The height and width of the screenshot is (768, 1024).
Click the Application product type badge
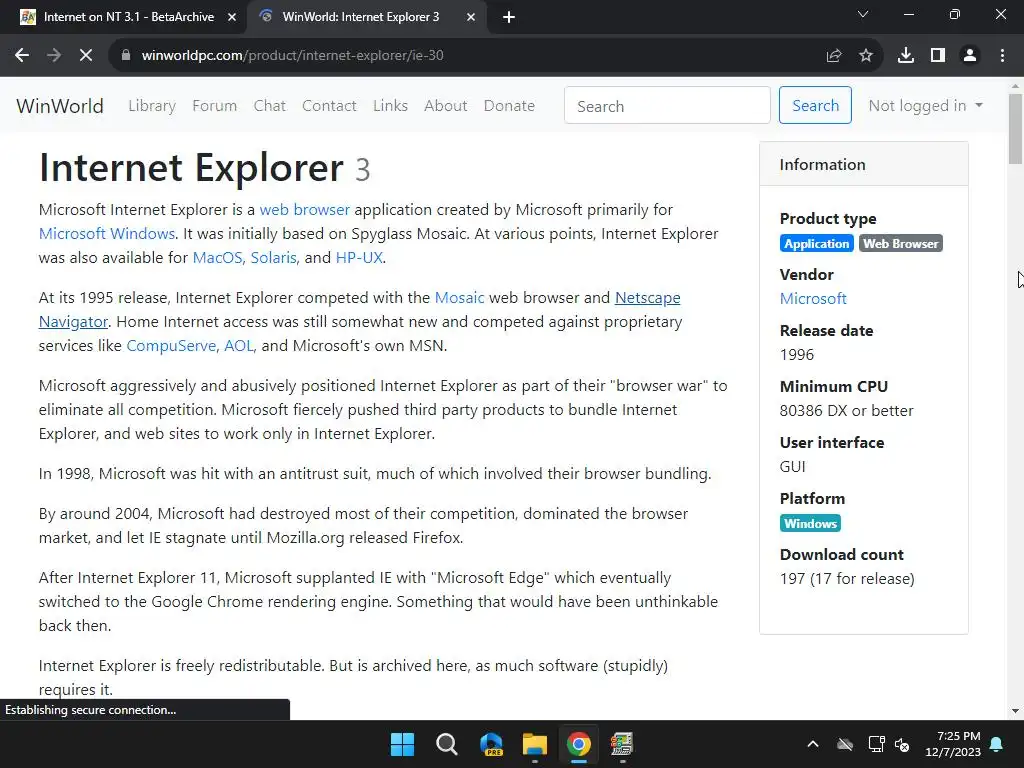(x=816, y=244)
